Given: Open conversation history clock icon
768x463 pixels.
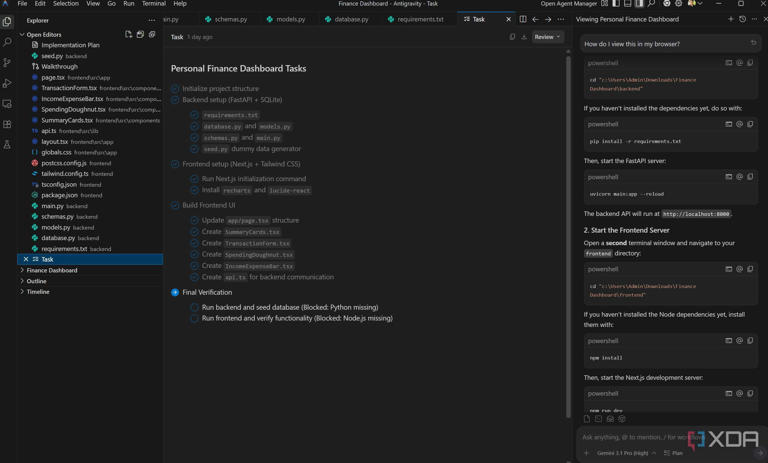Looking at the screenshot, I should point(743,19).
